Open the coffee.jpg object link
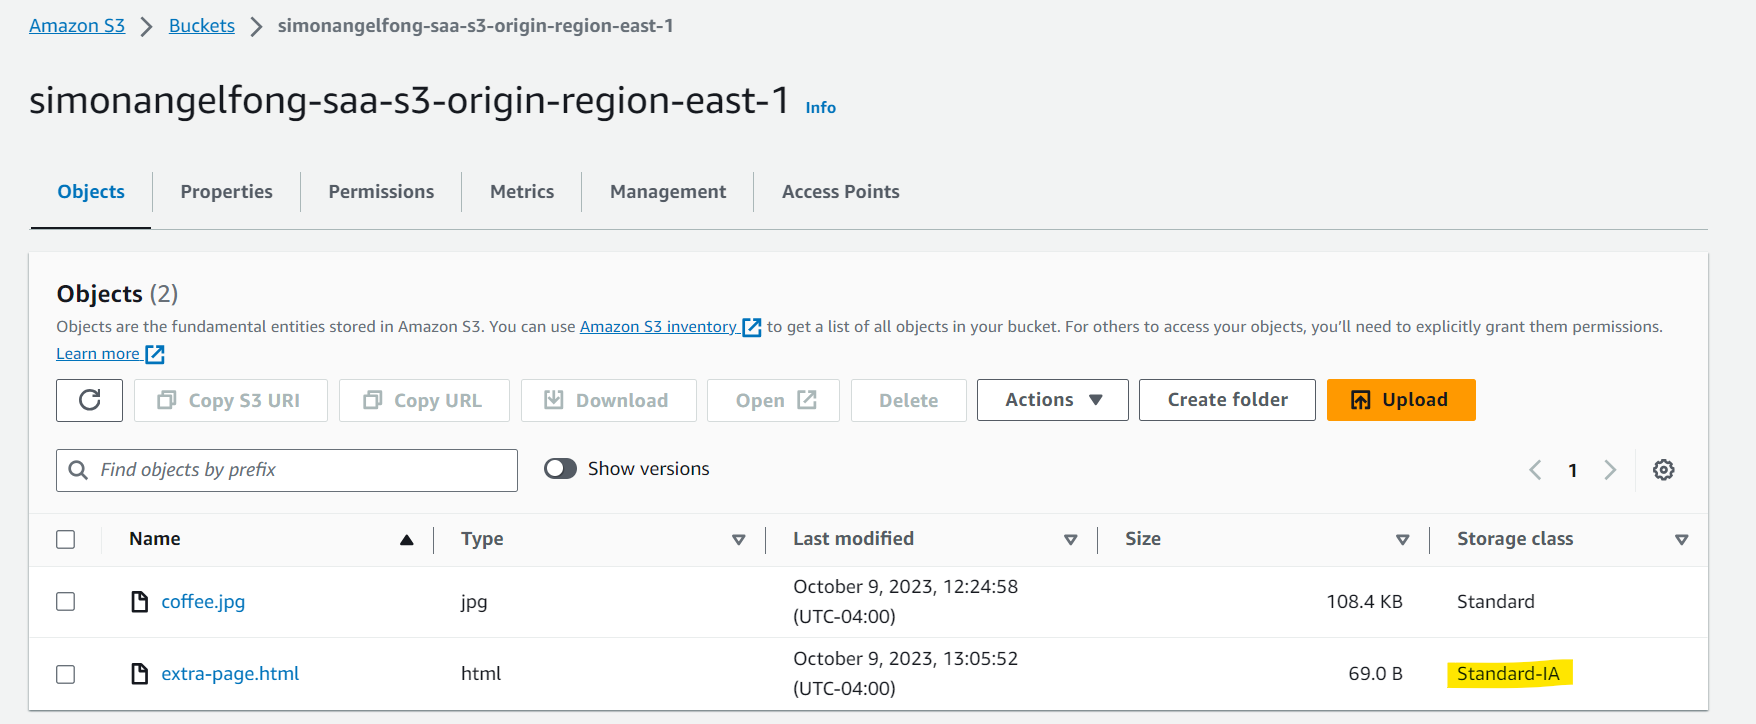The width and height of the screenshot is (1756, 724). (x=203, y=601)
